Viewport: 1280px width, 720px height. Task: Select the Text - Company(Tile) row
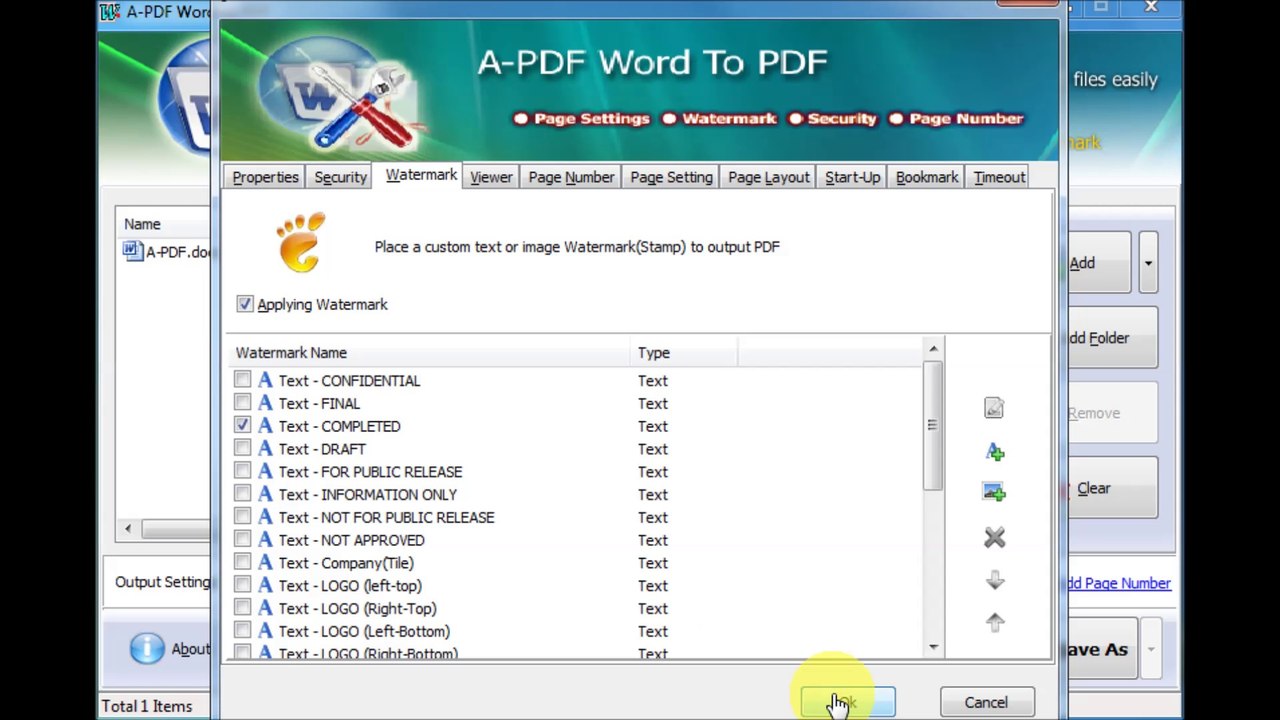[x=577, y=562]
